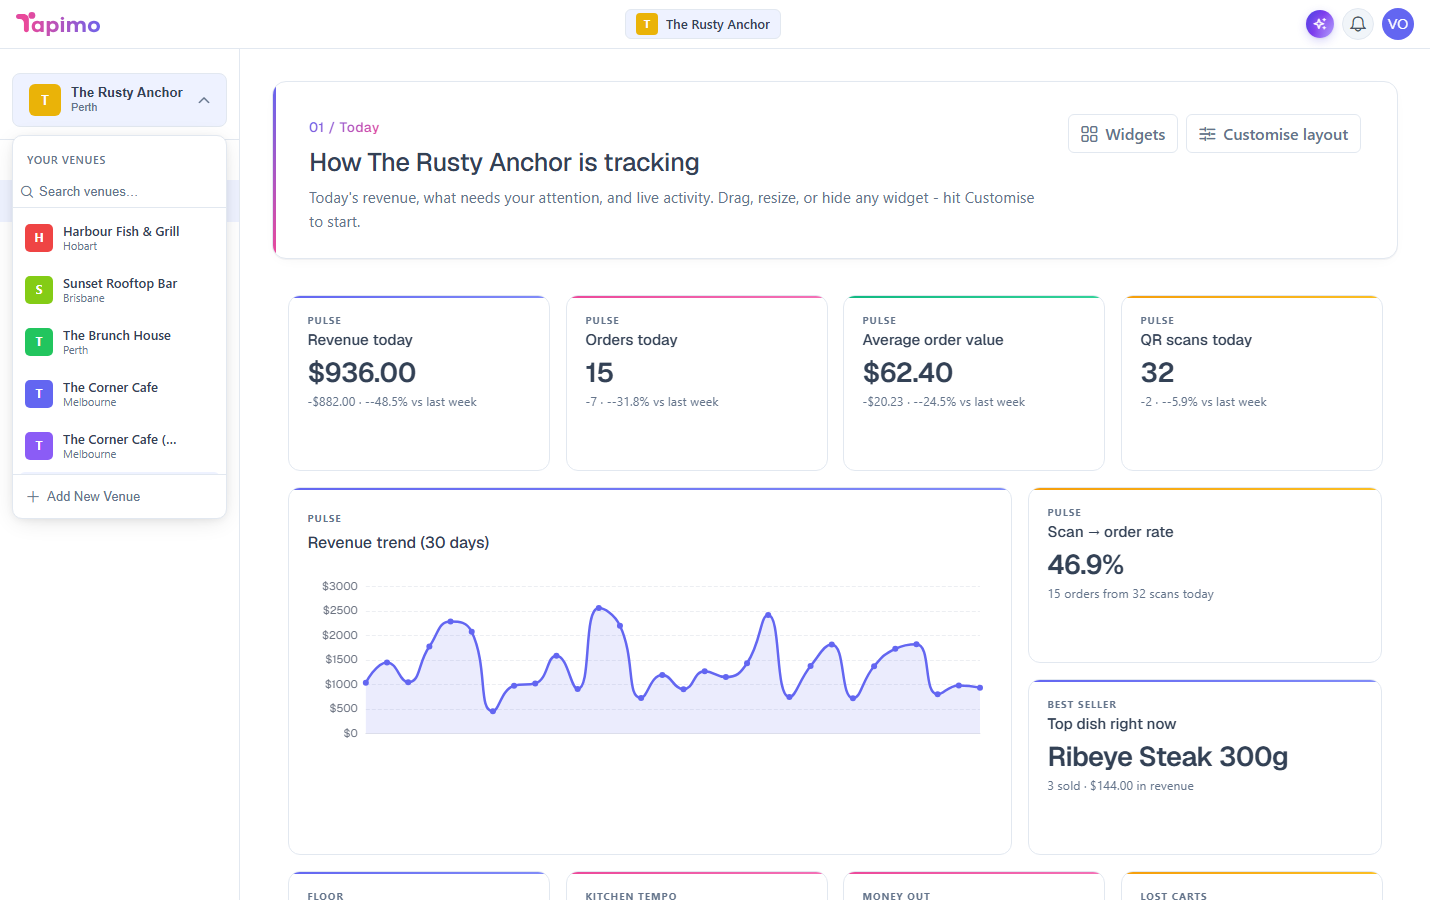The height and width of the screenshot is (900, 1440).
Task: Click the MONEY OUT card label
Action: 896,897
